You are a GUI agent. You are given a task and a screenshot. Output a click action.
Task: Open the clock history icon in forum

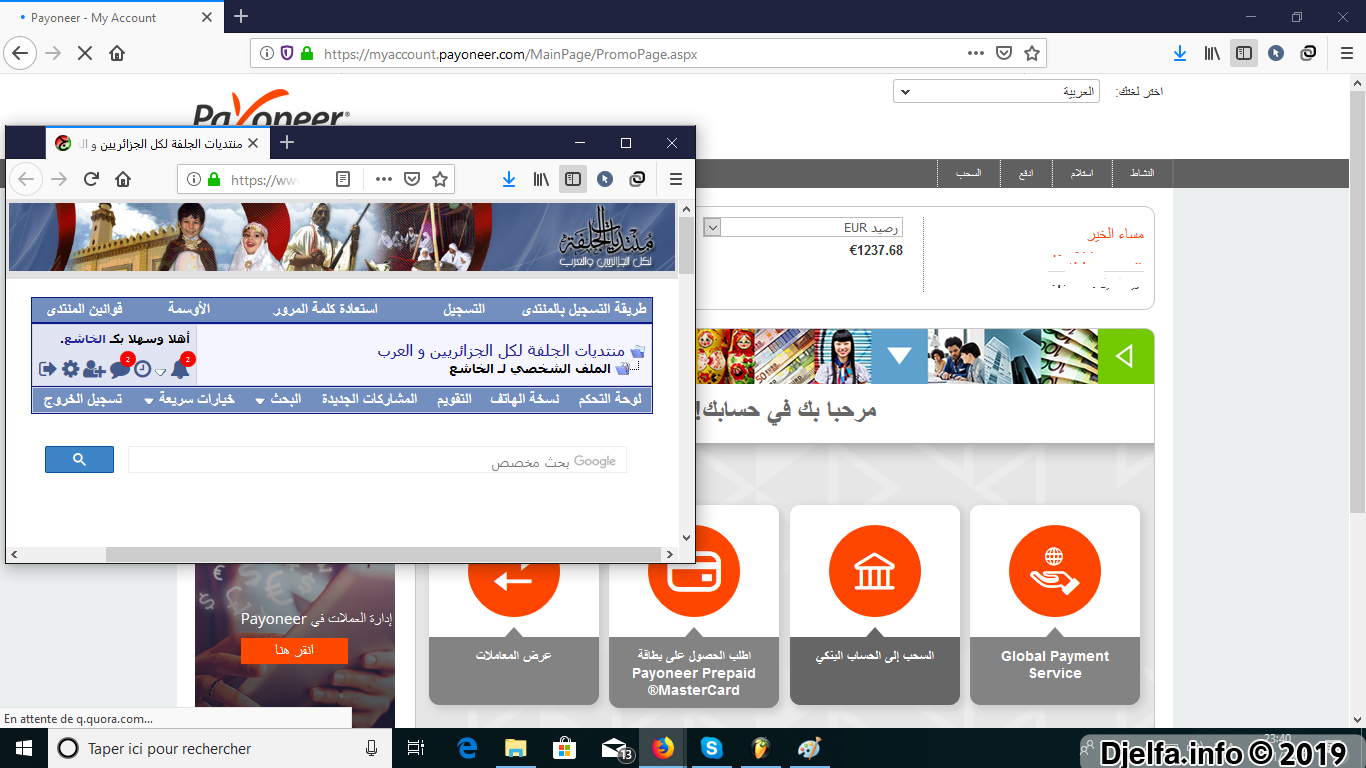[x=143, y=369]
